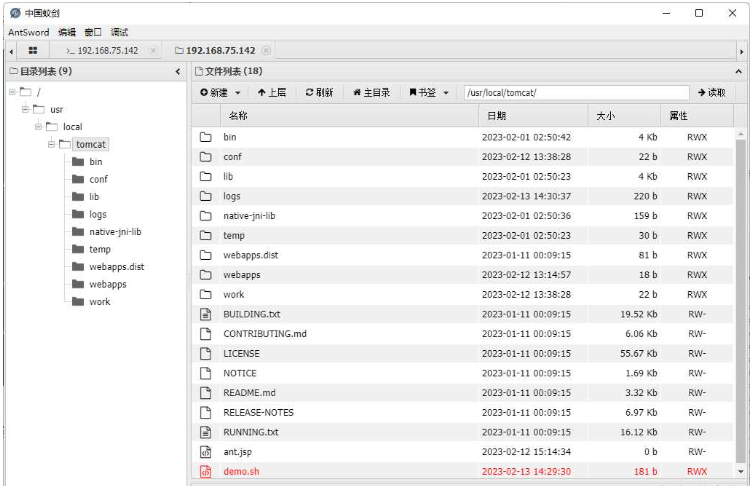Open the 新建 dropdown arrow

point(238,93)
